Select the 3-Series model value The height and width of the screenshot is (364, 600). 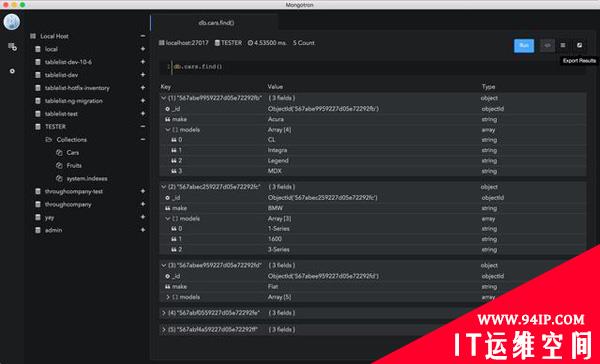[x=279, y=250]
